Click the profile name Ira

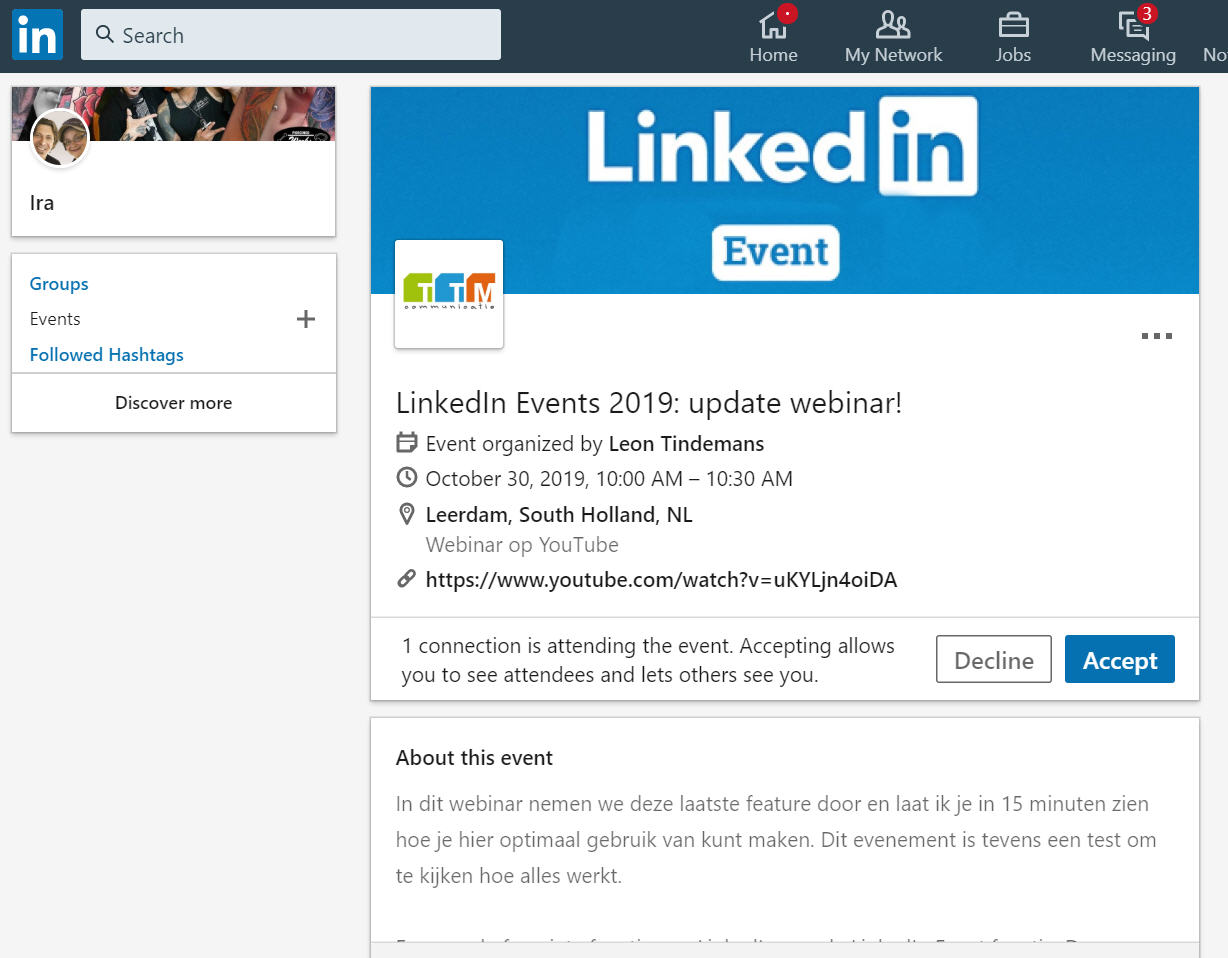[42, 203]
